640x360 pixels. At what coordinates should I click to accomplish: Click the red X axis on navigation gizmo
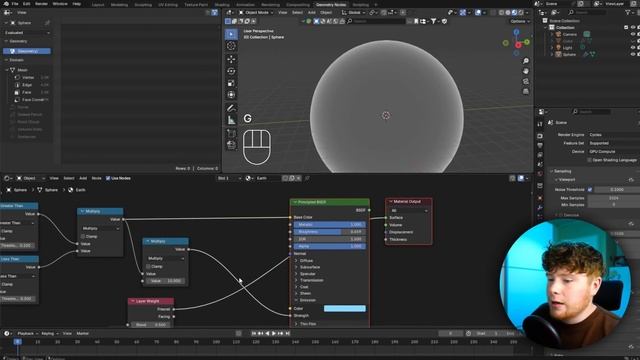518,45
